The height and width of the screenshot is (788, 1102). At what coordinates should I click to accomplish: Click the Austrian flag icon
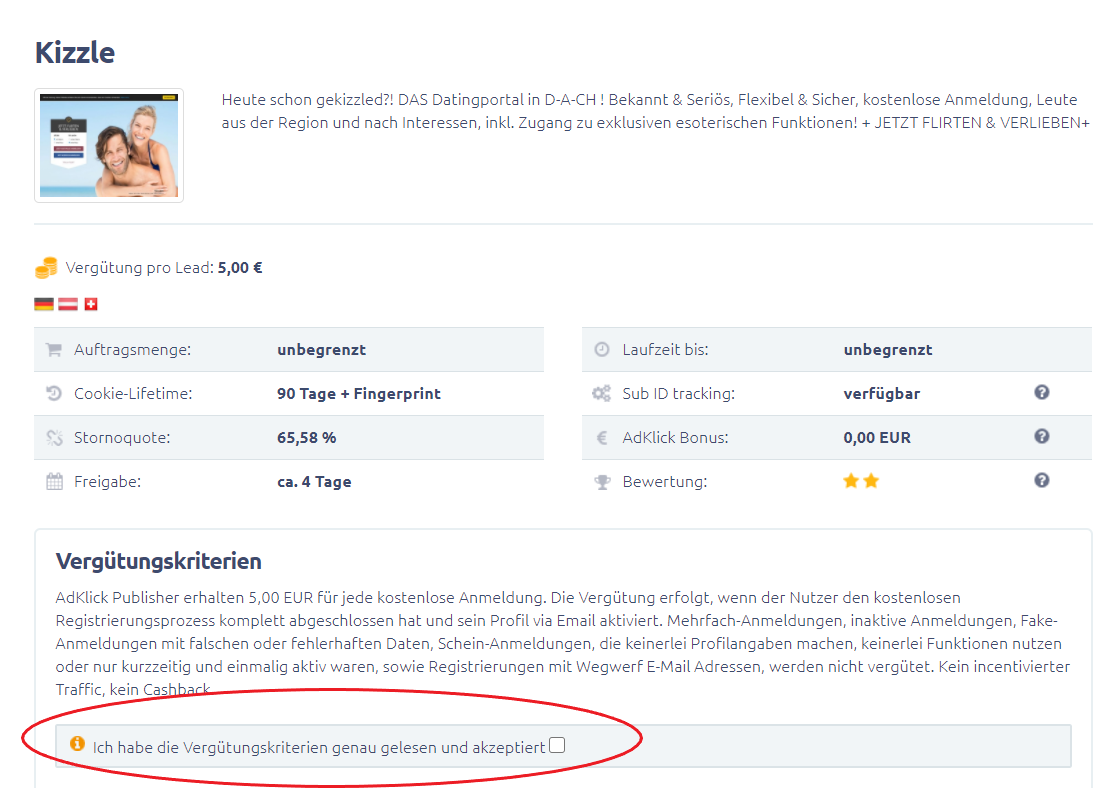(67, 304)
